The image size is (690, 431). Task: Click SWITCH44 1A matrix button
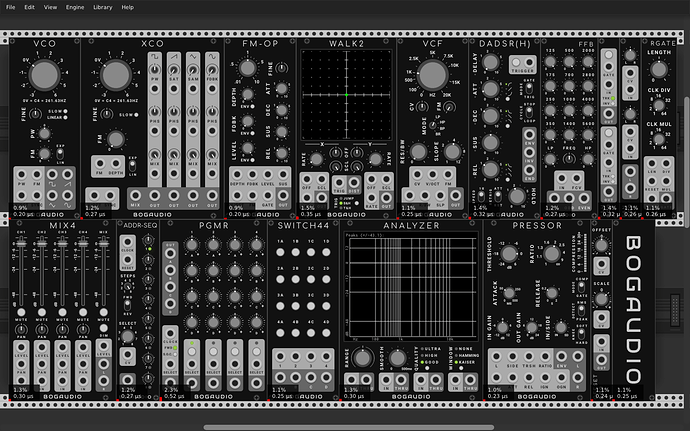[280, 252]
